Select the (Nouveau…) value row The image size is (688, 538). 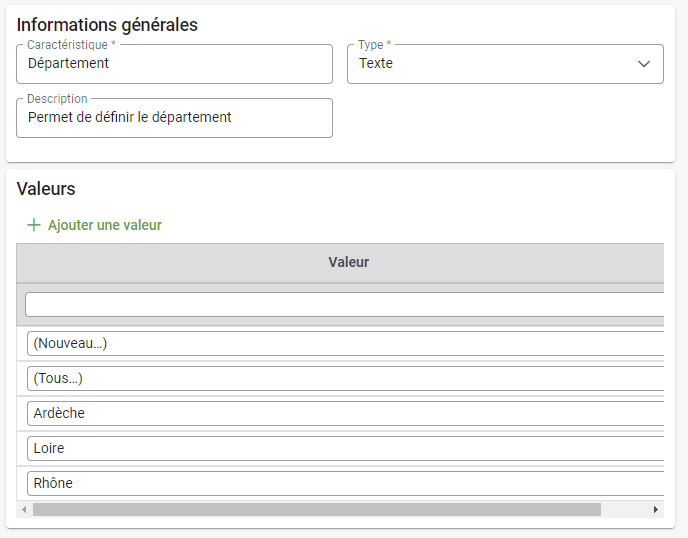(345, 343)
